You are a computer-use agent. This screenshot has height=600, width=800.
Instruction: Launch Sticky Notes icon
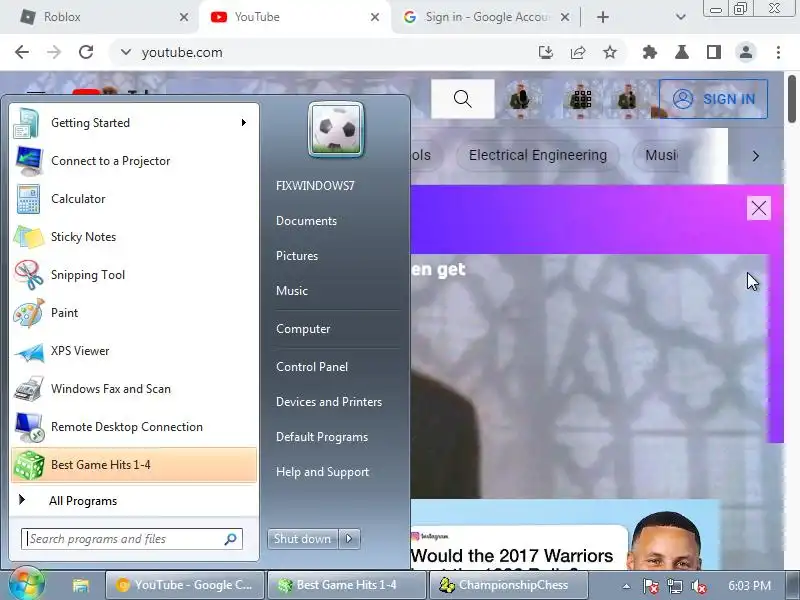(29, 237)
